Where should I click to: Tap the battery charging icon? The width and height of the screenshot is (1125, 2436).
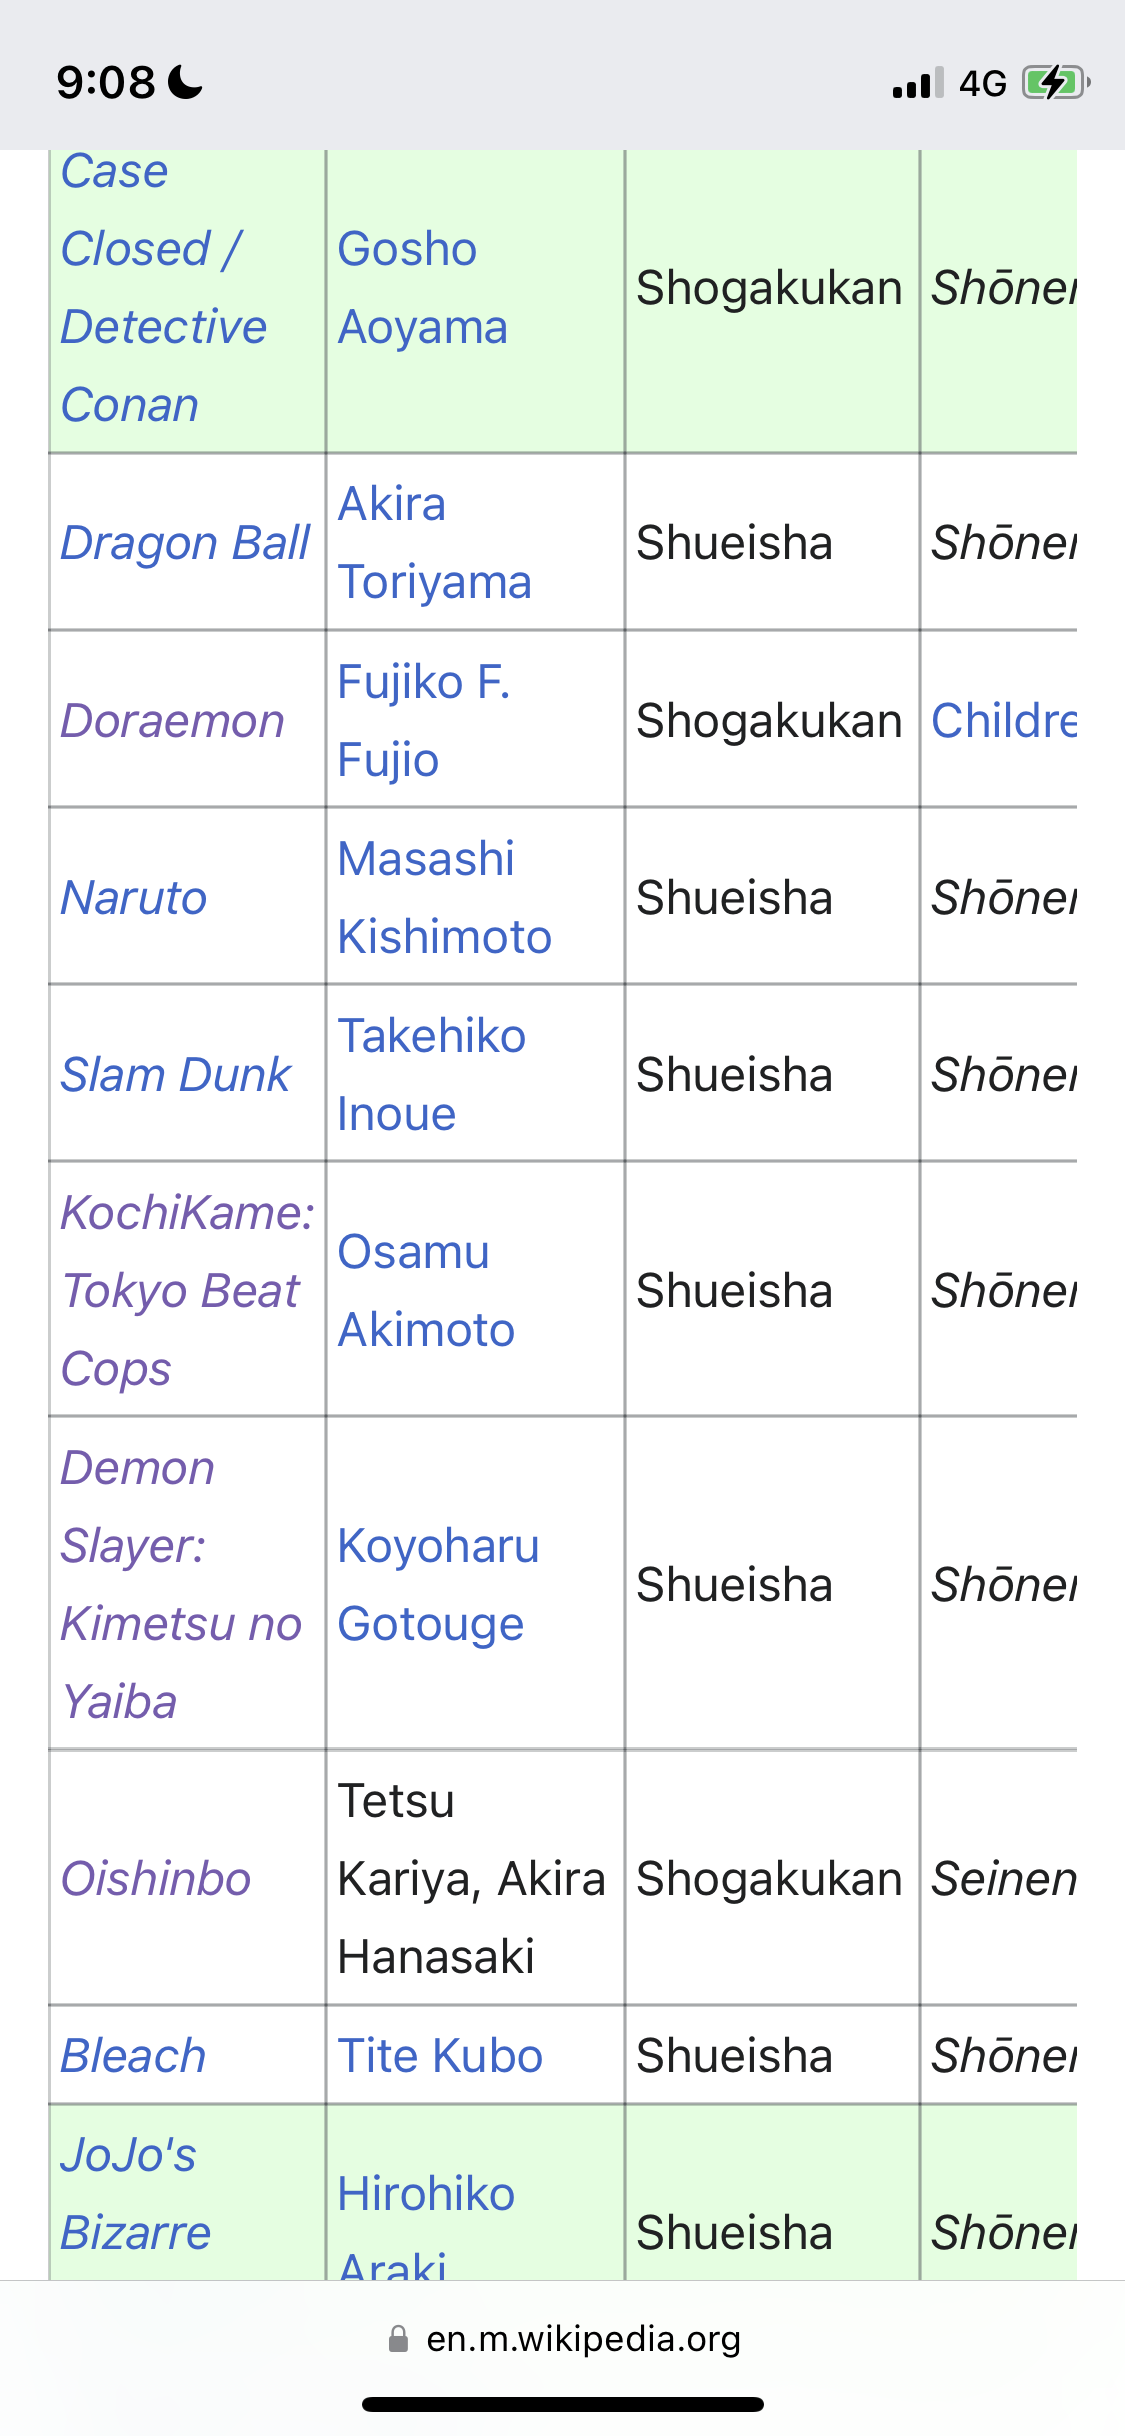[1056, 82]
